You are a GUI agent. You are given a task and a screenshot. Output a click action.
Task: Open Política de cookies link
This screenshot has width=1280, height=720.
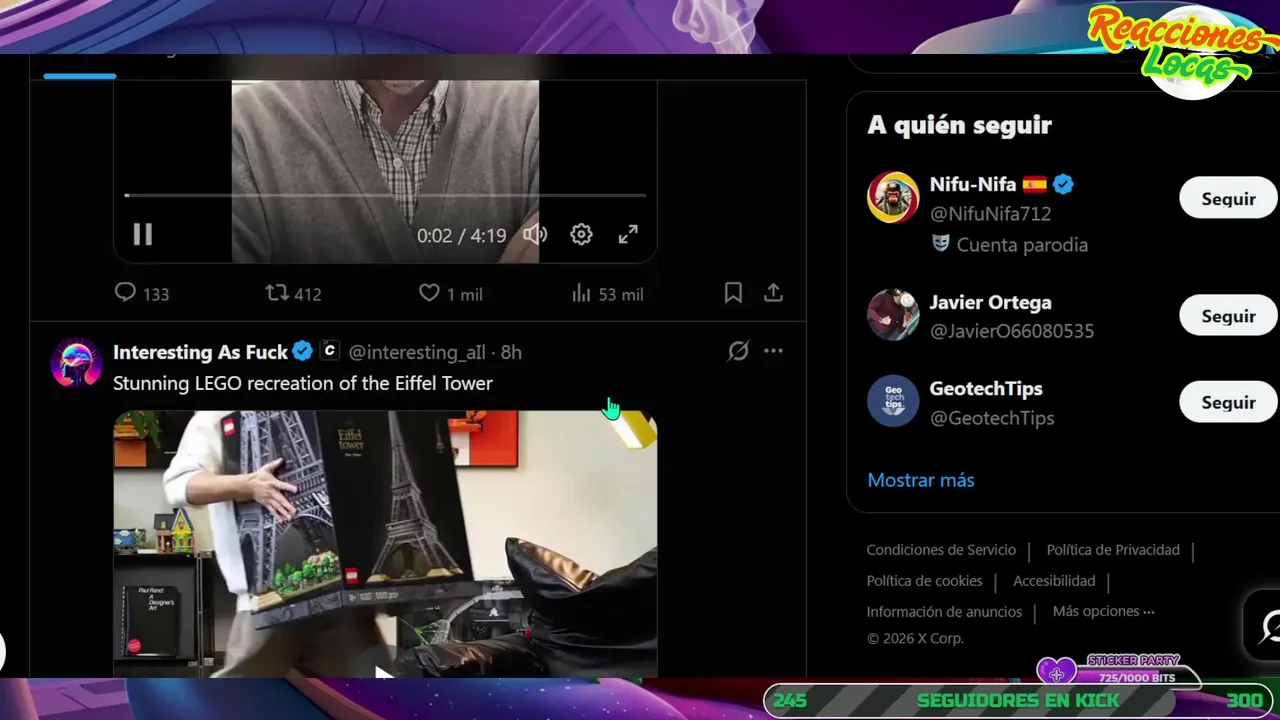click(x=924, y=581)
